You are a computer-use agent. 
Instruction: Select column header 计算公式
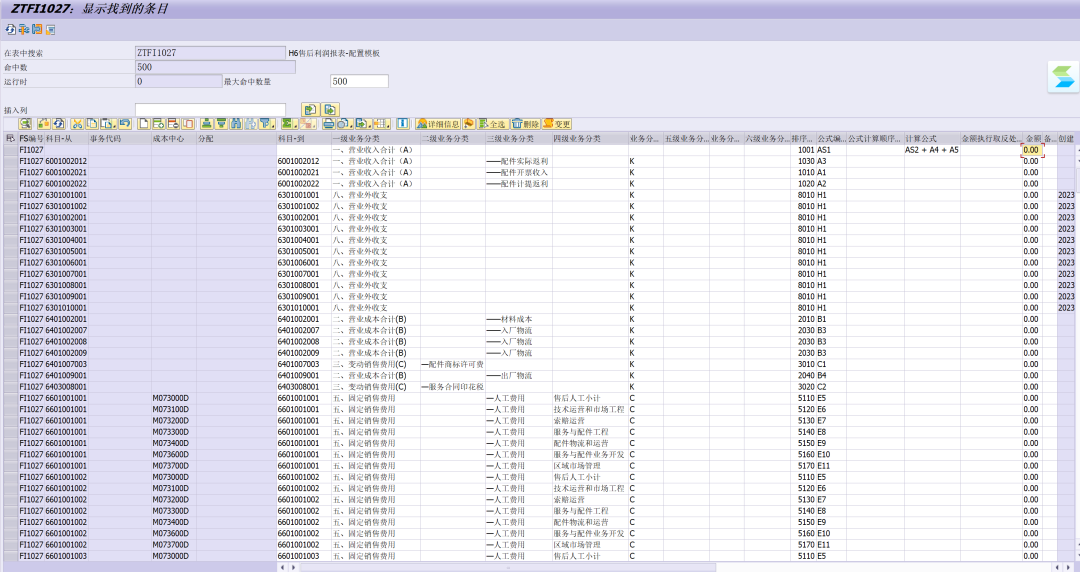click(x=932, y=139)
